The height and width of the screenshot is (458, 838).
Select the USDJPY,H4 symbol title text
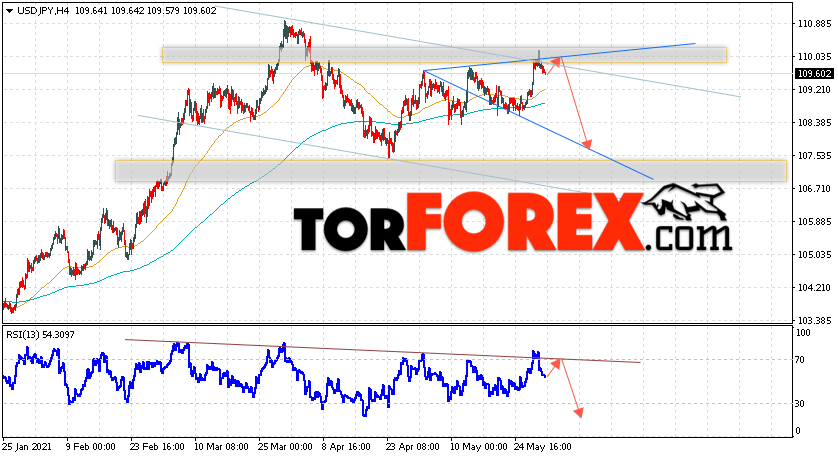[43, 11]
